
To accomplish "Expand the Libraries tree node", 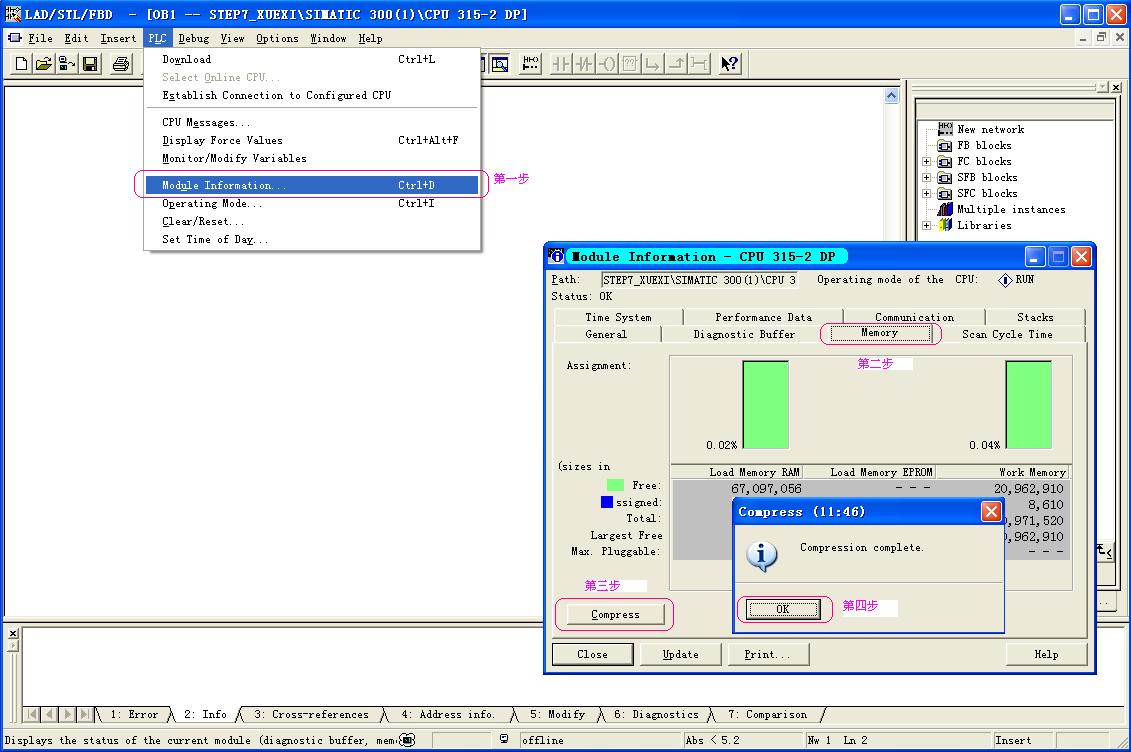I will tap(927, 226).
